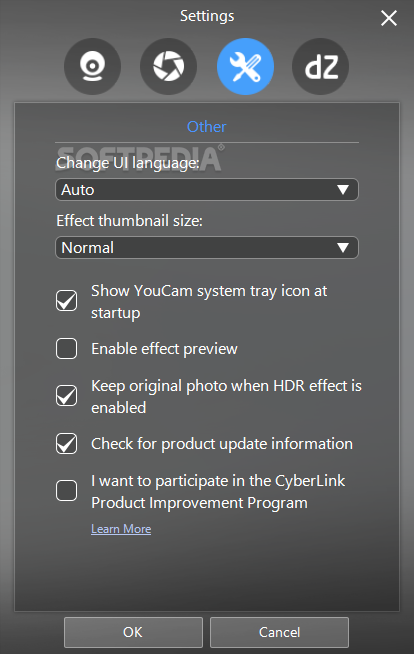Open the Normal thumbnail size combo box
This screenshot has height=654, width=414.
coord(207,248)
